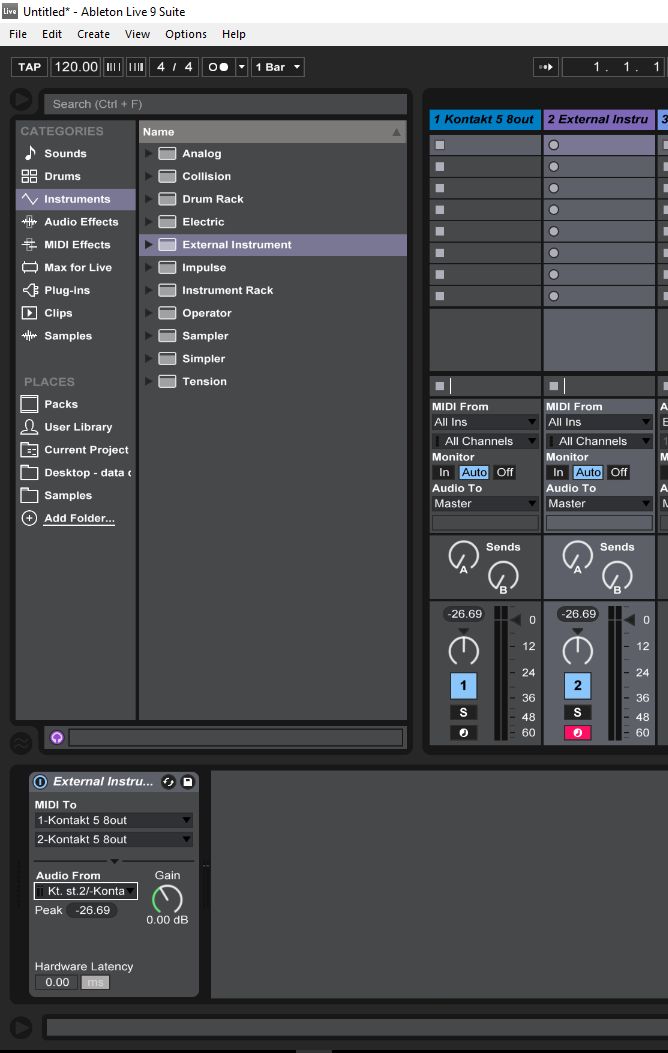Expand the External Instrument folder
Image resolution: width=668 pixels, height=1053 pixels.
(148, 244)
